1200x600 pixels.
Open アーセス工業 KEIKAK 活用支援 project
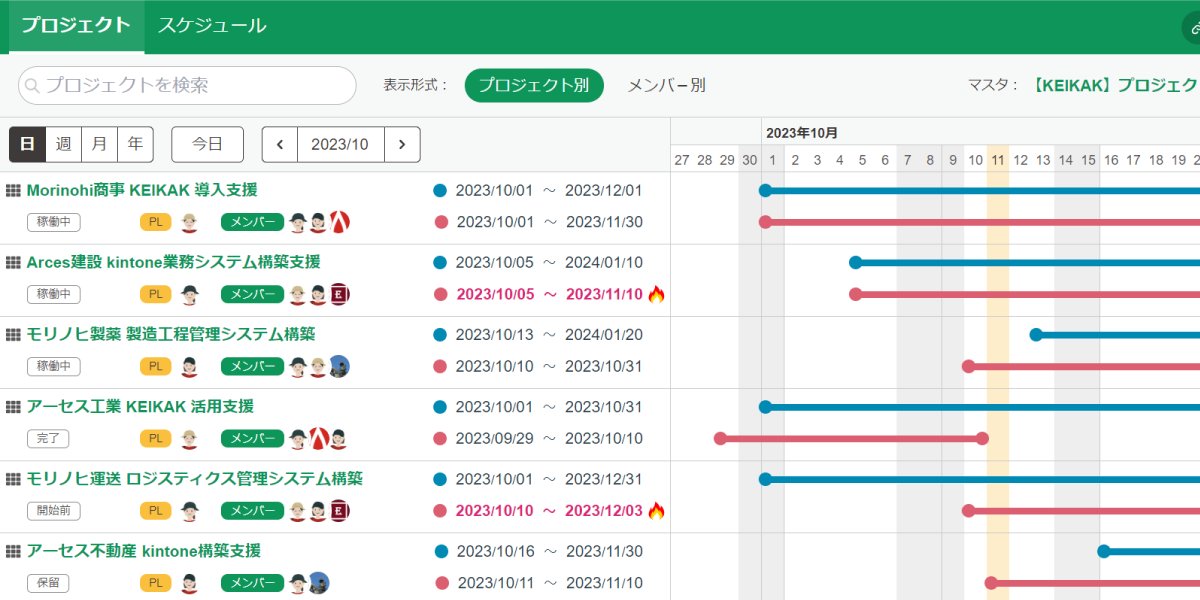tap(140, 406)
